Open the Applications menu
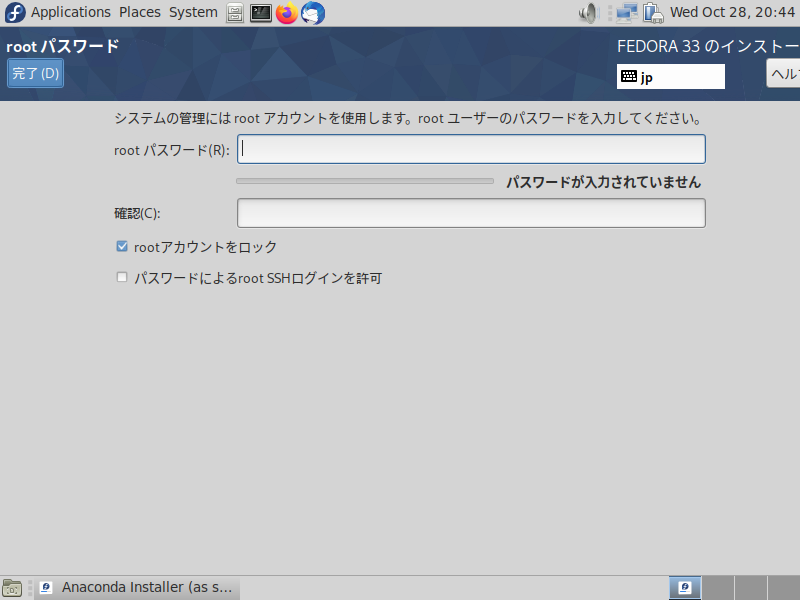 coord(70,12)
